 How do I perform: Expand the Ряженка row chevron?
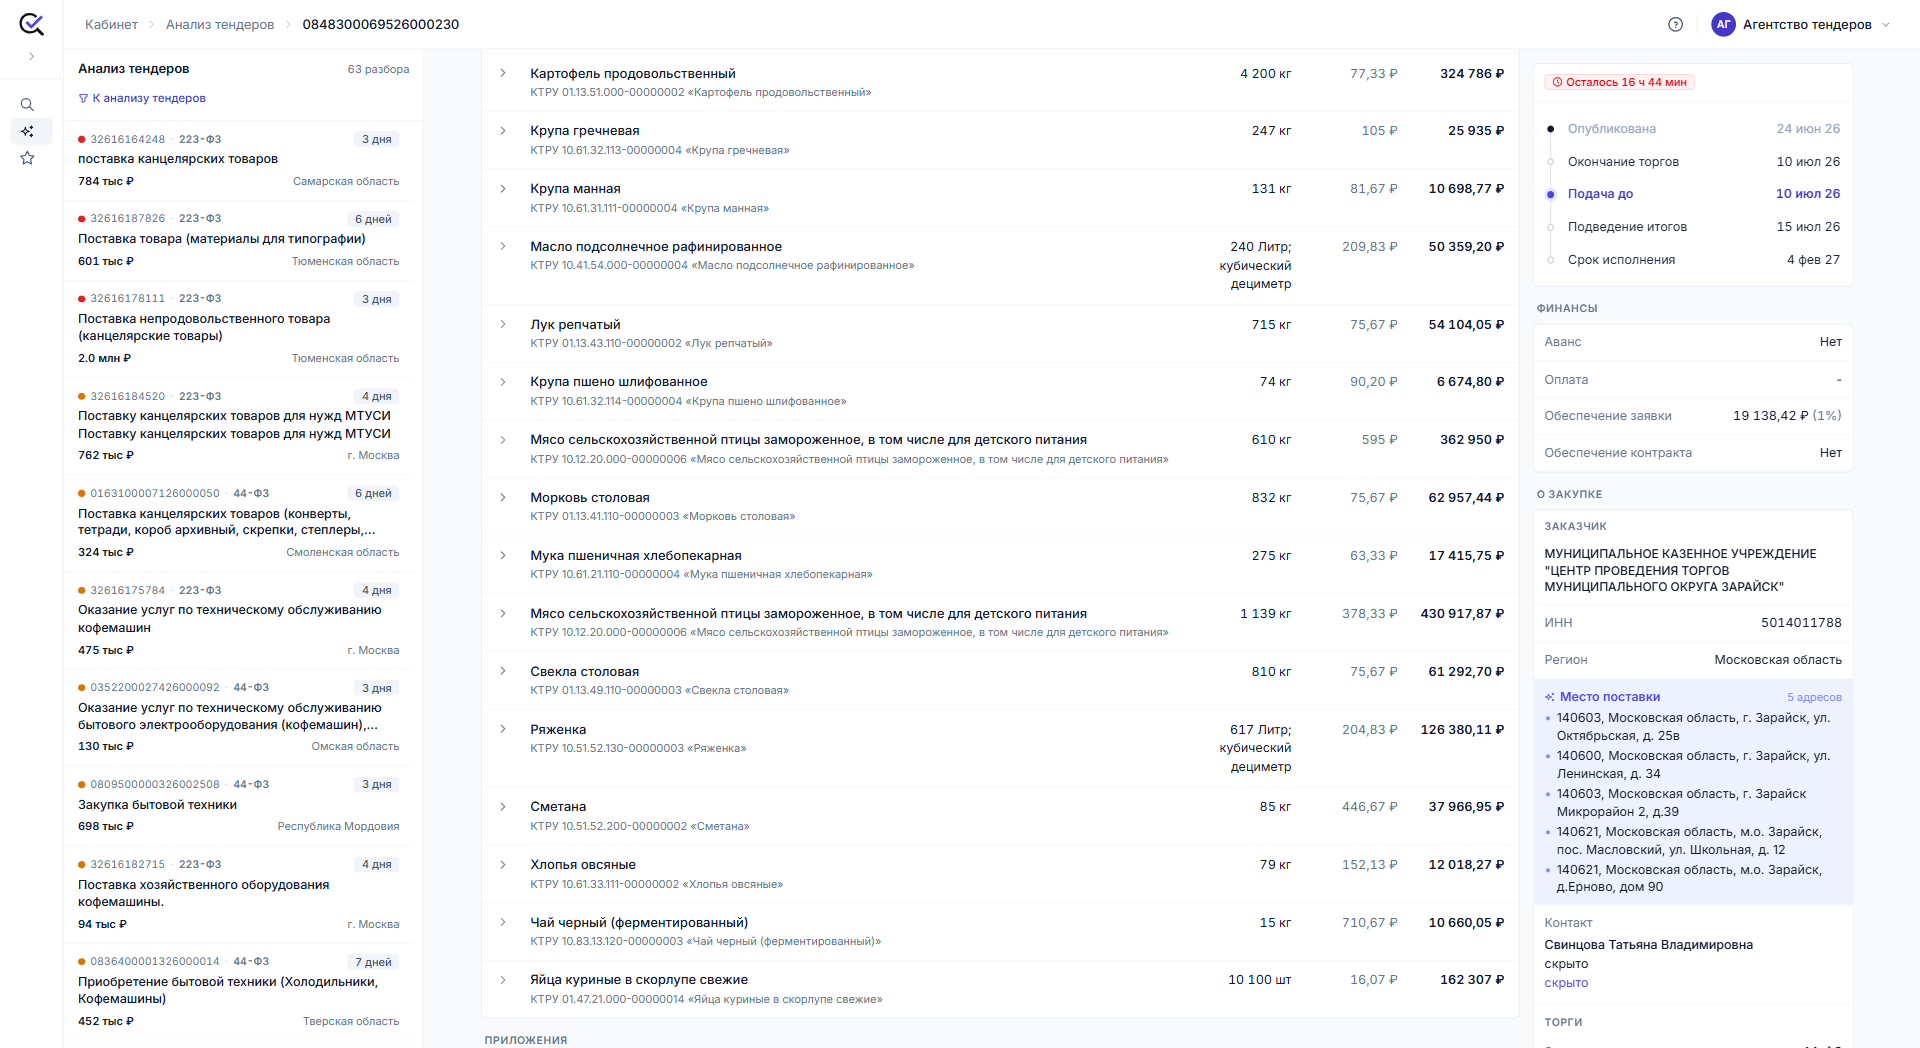[x=503, y=729]
